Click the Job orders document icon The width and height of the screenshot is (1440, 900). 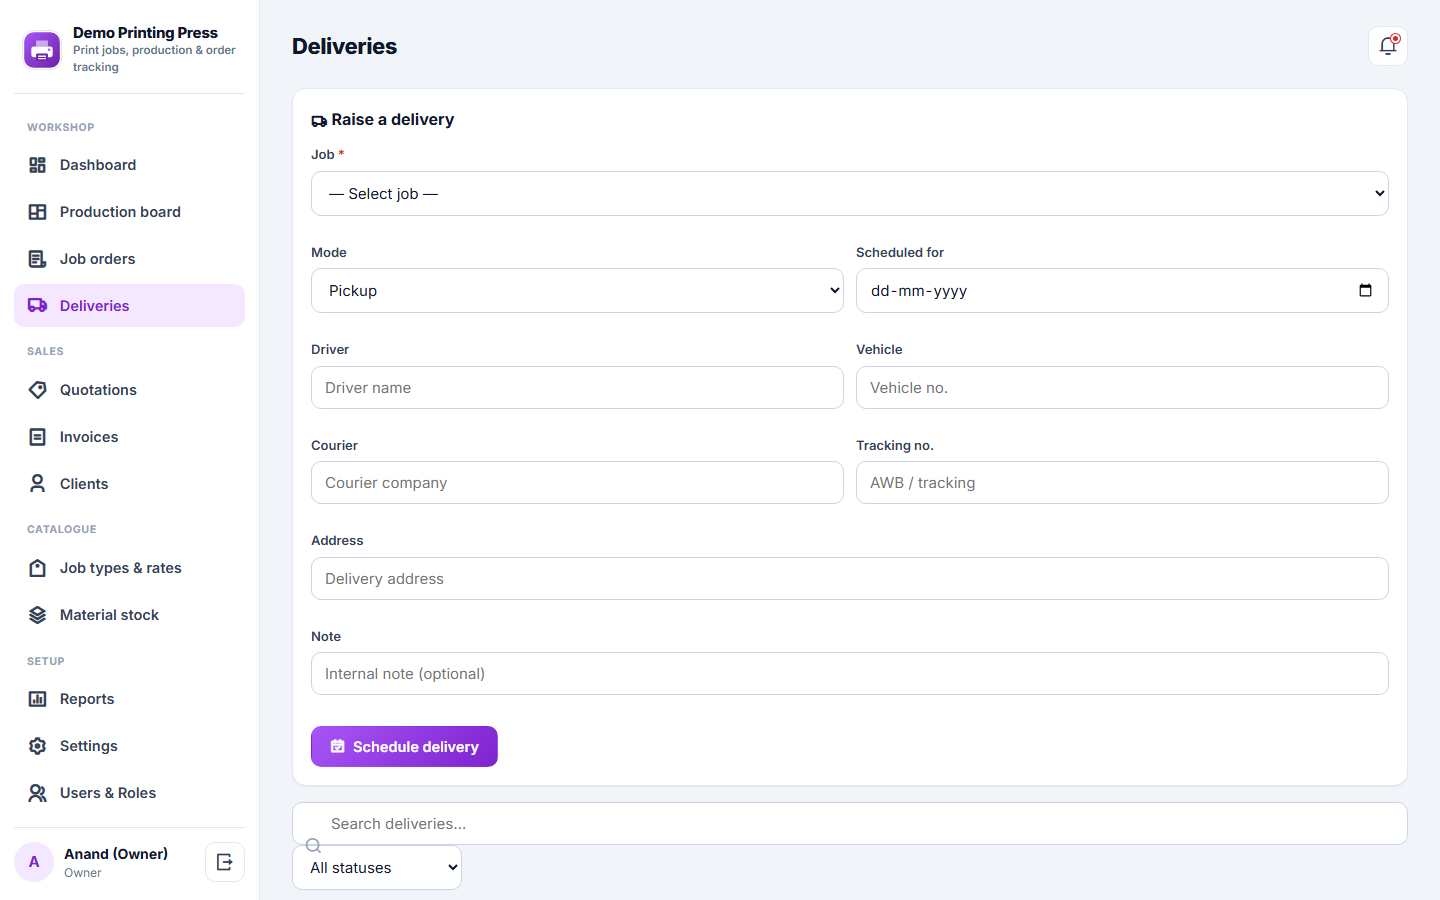point(38,259)
